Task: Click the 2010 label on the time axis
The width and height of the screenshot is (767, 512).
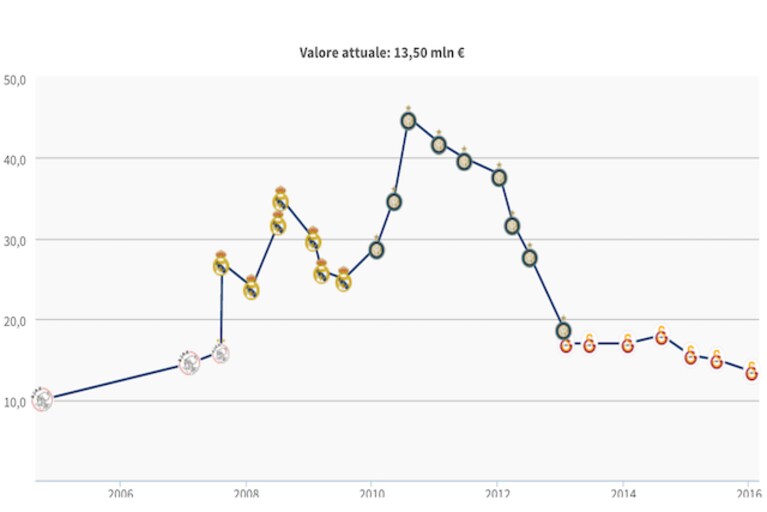Action: (372, 493)
